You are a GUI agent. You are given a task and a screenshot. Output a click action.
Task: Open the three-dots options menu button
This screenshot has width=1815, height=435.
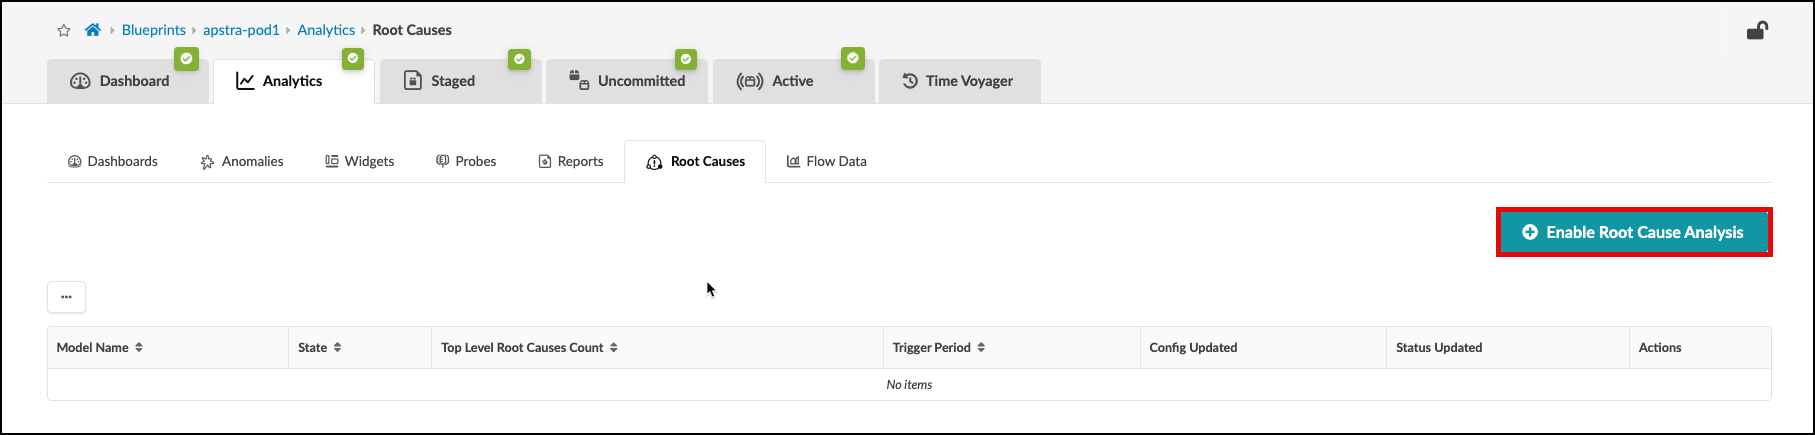[x=66, y=297]
